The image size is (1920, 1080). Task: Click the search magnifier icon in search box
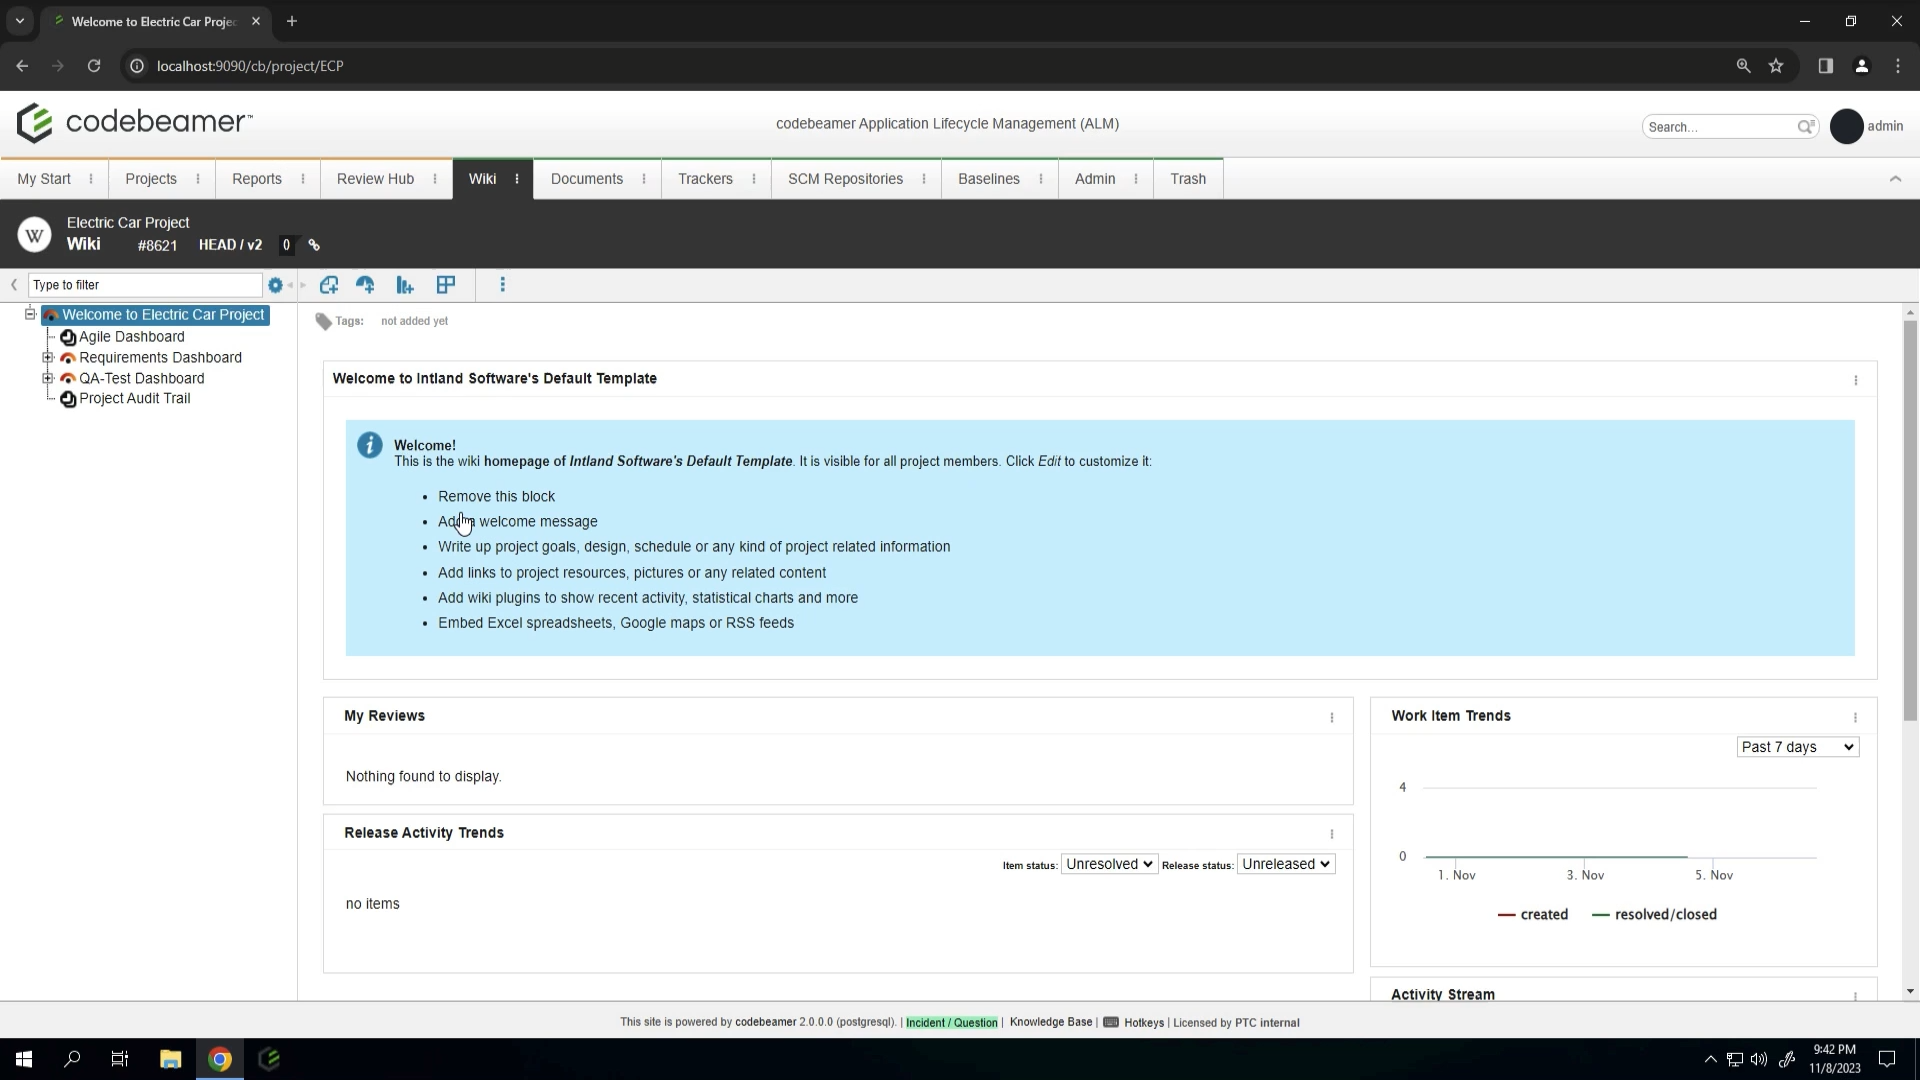pyautogui.click(x=1806, y=127)
